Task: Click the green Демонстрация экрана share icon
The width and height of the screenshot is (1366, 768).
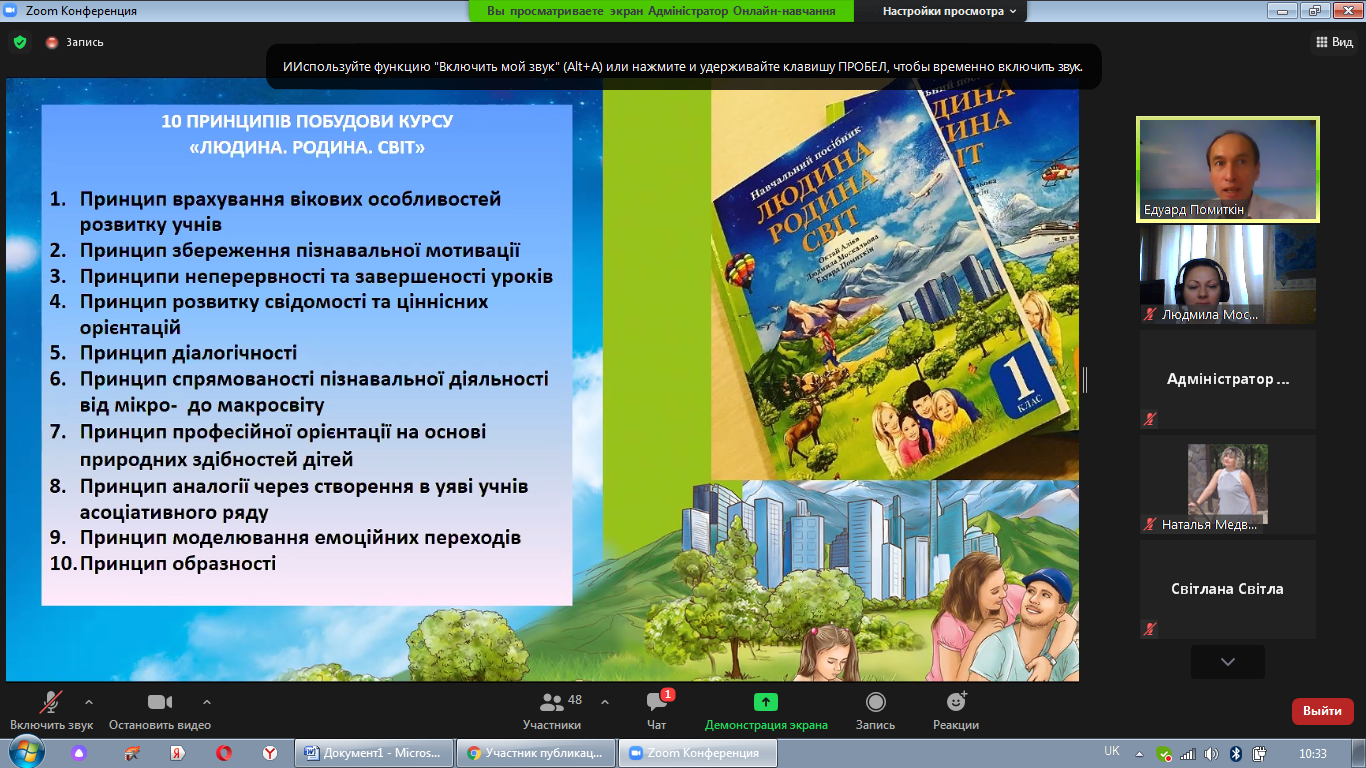Action: coord(766,702)
